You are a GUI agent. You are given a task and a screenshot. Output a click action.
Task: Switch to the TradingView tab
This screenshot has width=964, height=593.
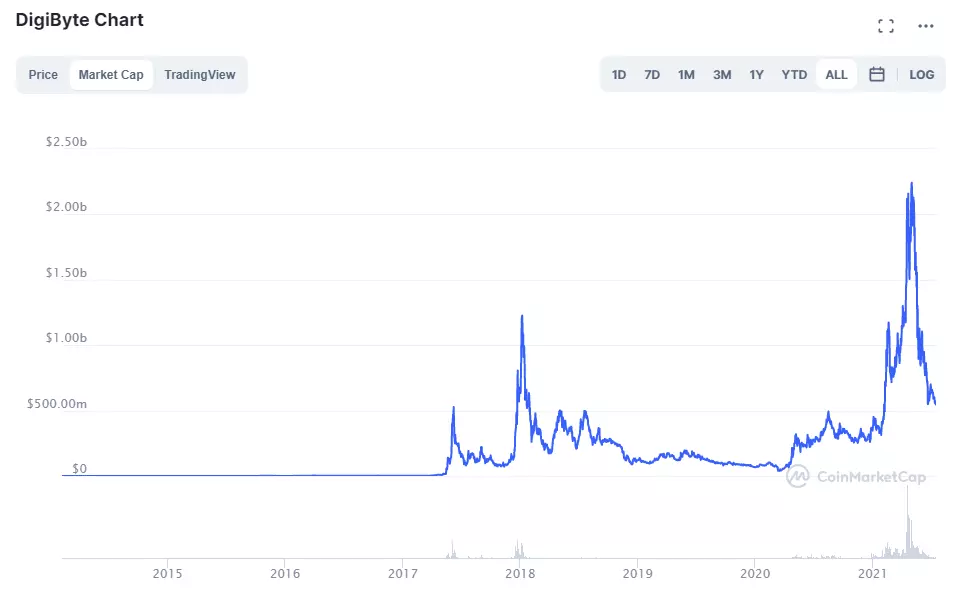(x=200, y=74)
